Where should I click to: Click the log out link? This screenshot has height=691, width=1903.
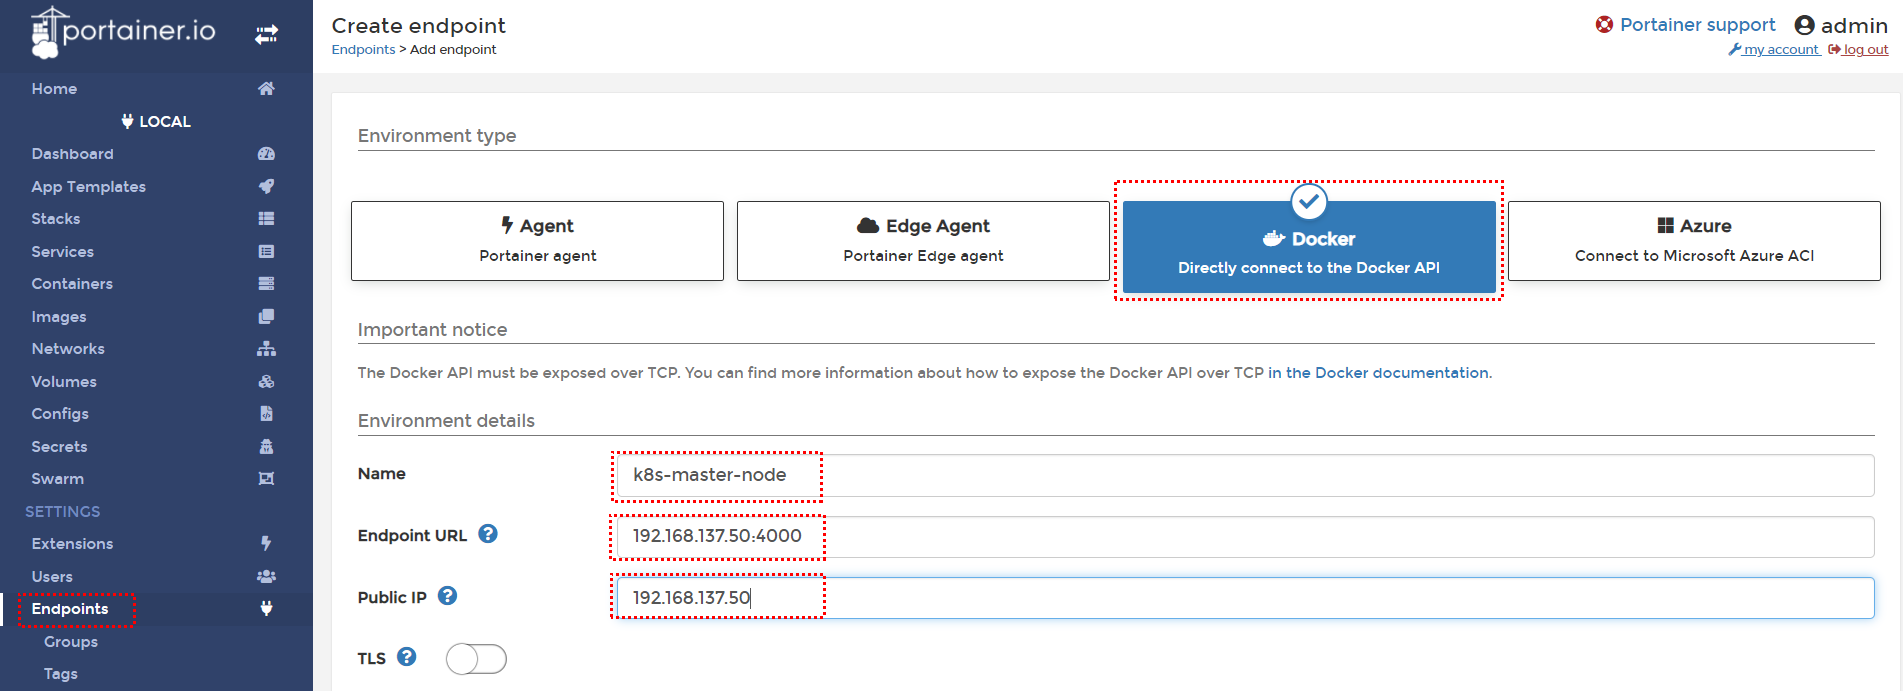coord(1858,50)
